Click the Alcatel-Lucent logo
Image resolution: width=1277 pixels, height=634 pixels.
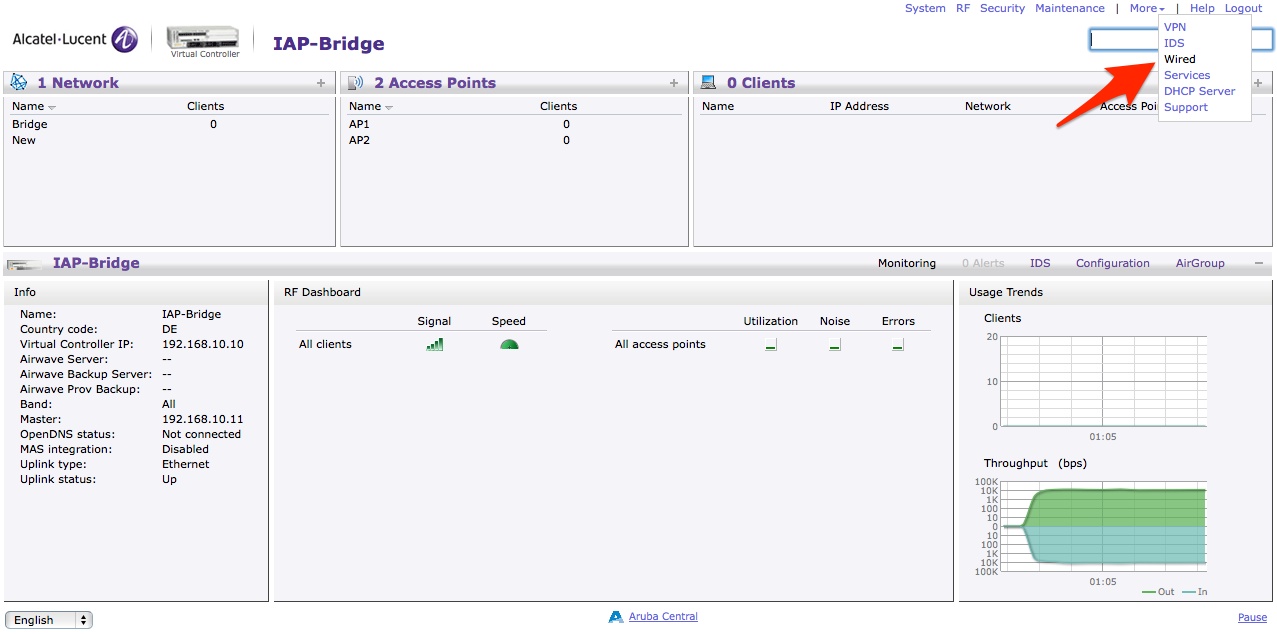pos(75,38)
